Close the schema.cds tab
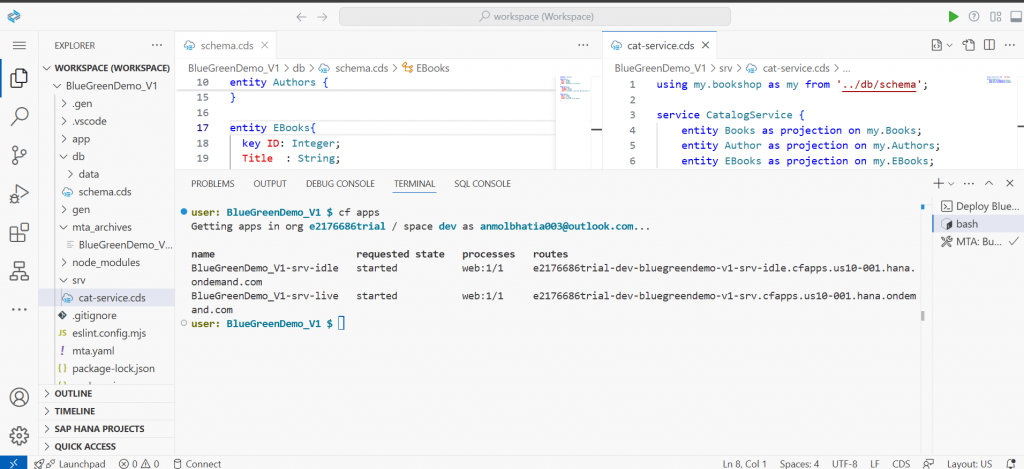Viewport: 1024px width, 469px height. point(264,45)
